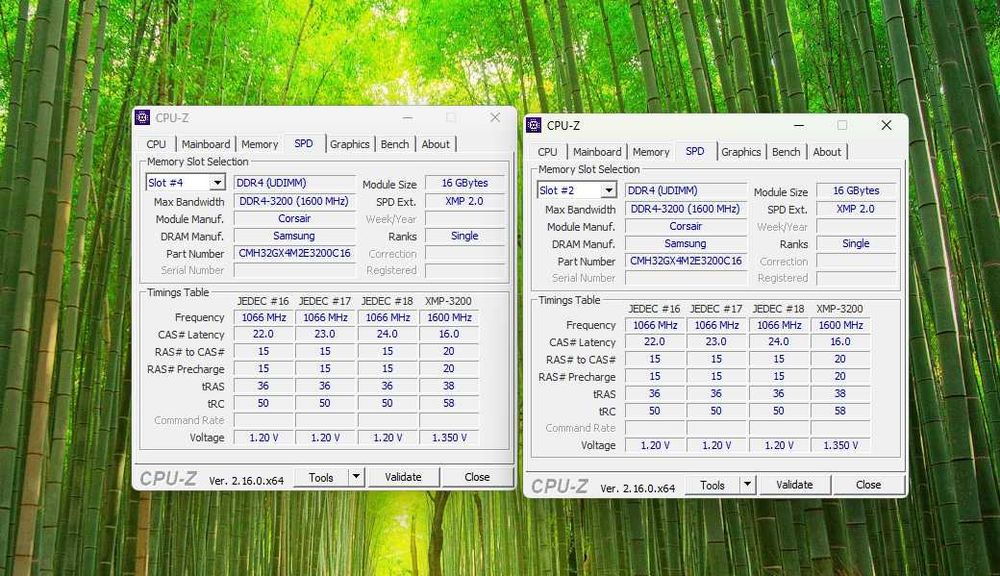Click 1600 MHz frequency cell in left window

[x=449, y=317]
